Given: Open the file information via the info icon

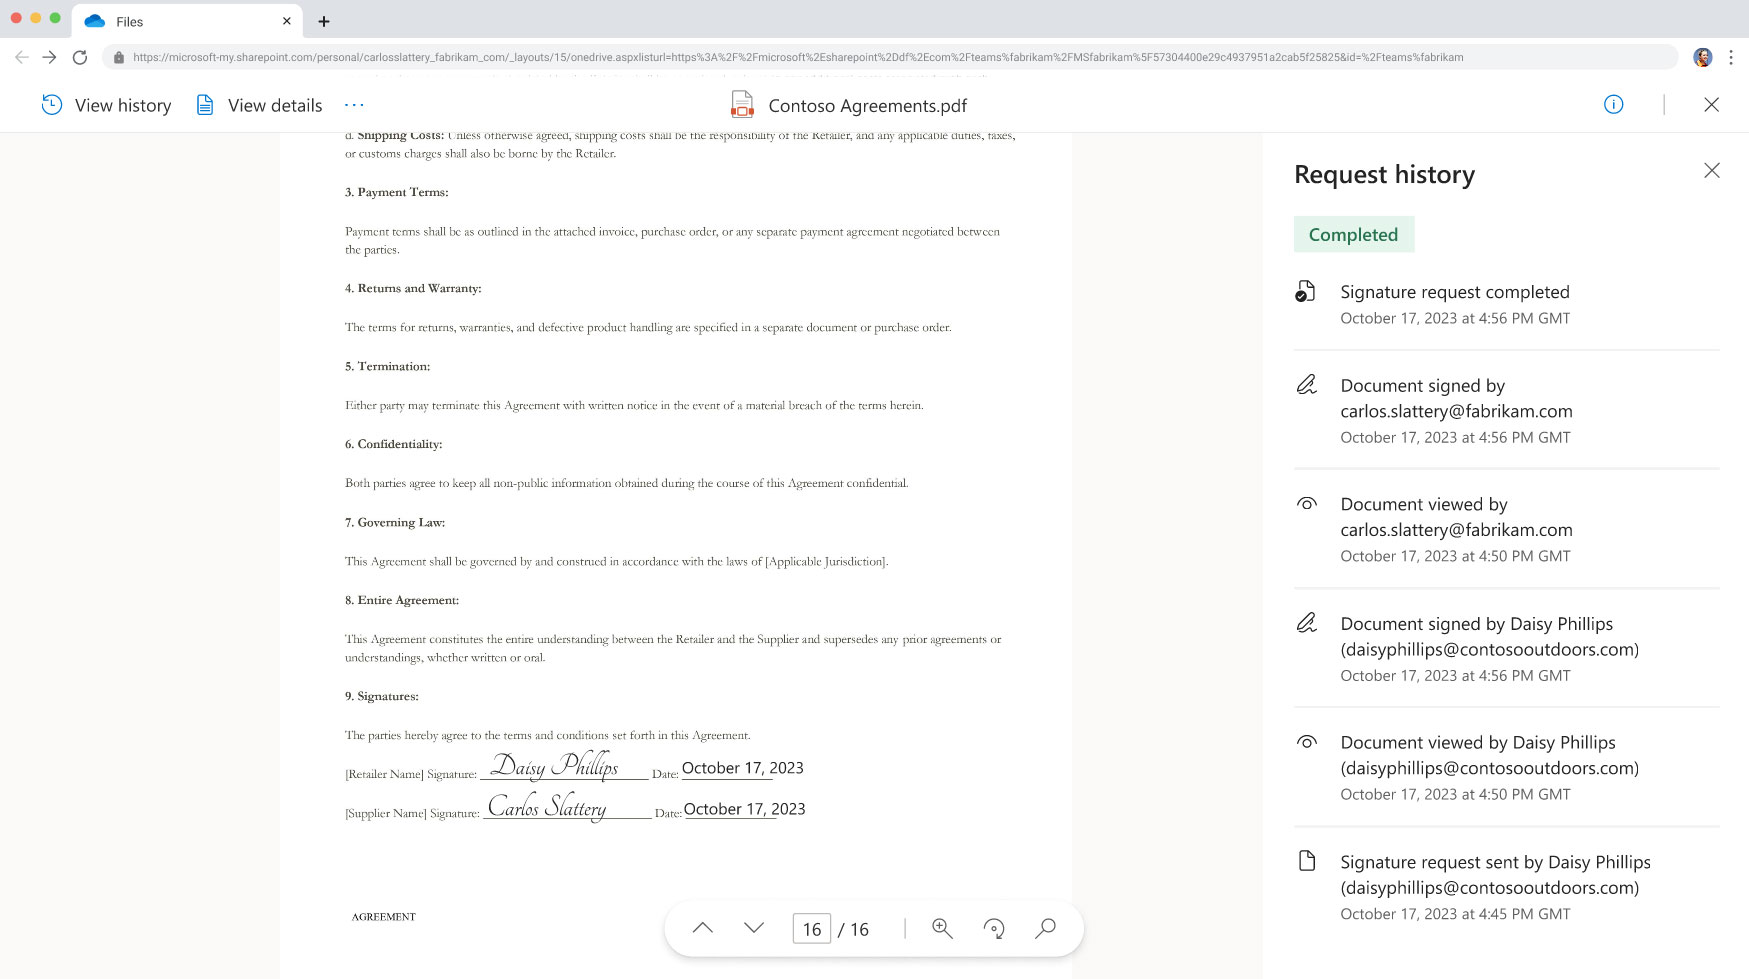Looking at the screenshot, I should (1613, 104).
